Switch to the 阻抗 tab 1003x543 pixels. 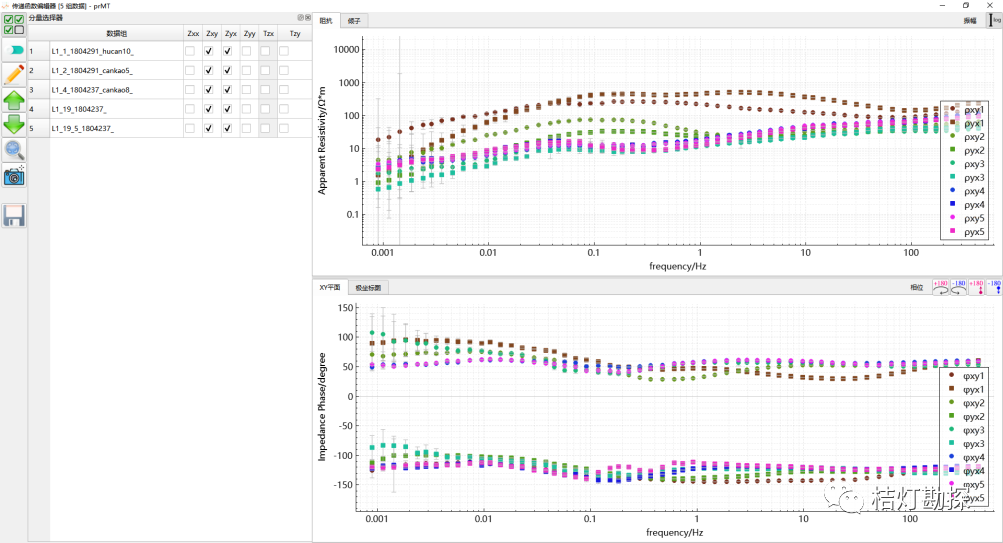326,20
